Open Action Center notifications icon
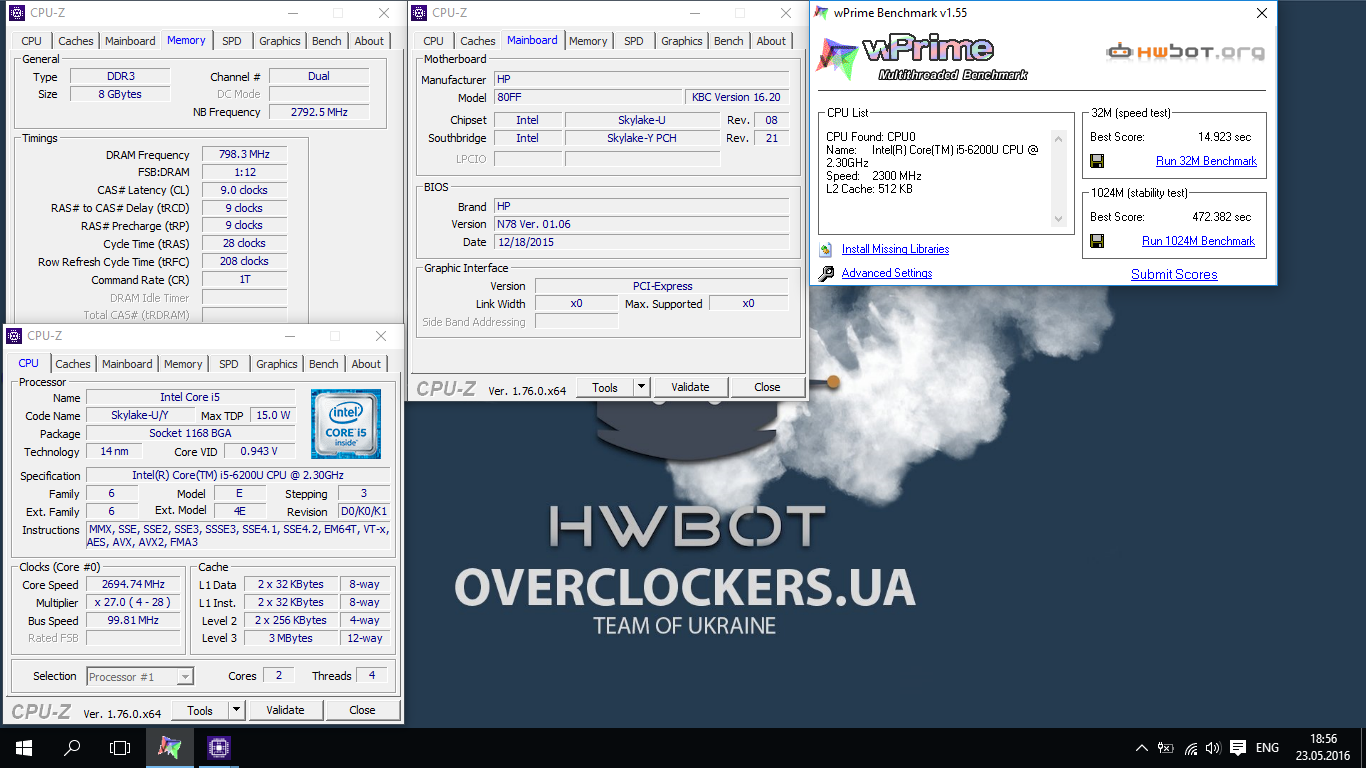The image size is (1366, 768). click(x=1238, y=748)
